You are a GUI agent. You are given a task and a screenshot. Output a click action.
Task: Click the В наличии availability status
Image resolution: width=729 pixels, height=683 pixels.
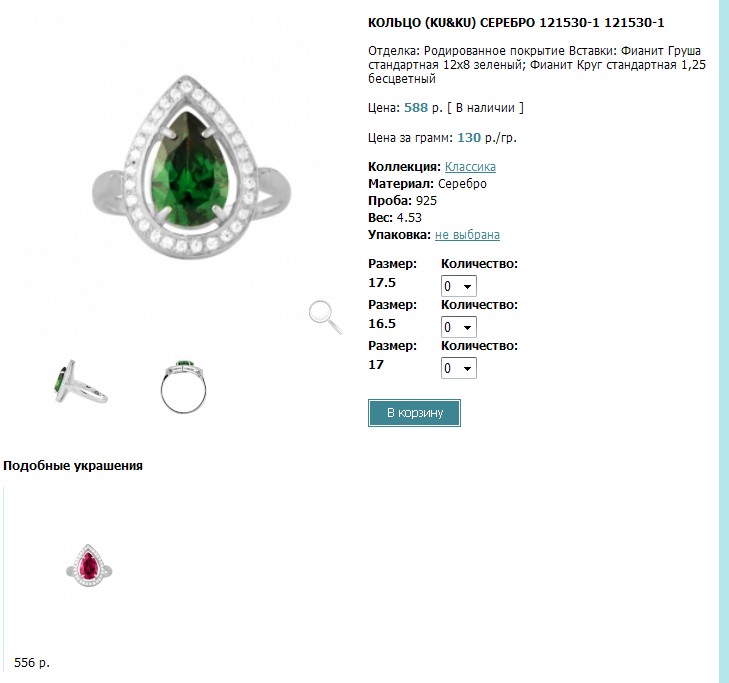click(x=485, y=108)
